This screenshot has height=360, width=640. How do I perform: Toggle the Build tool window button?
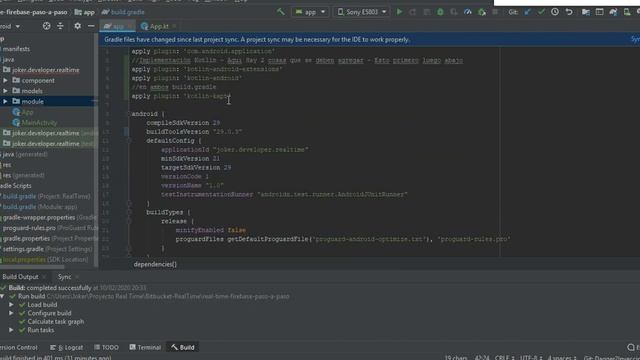coord(183,347)
